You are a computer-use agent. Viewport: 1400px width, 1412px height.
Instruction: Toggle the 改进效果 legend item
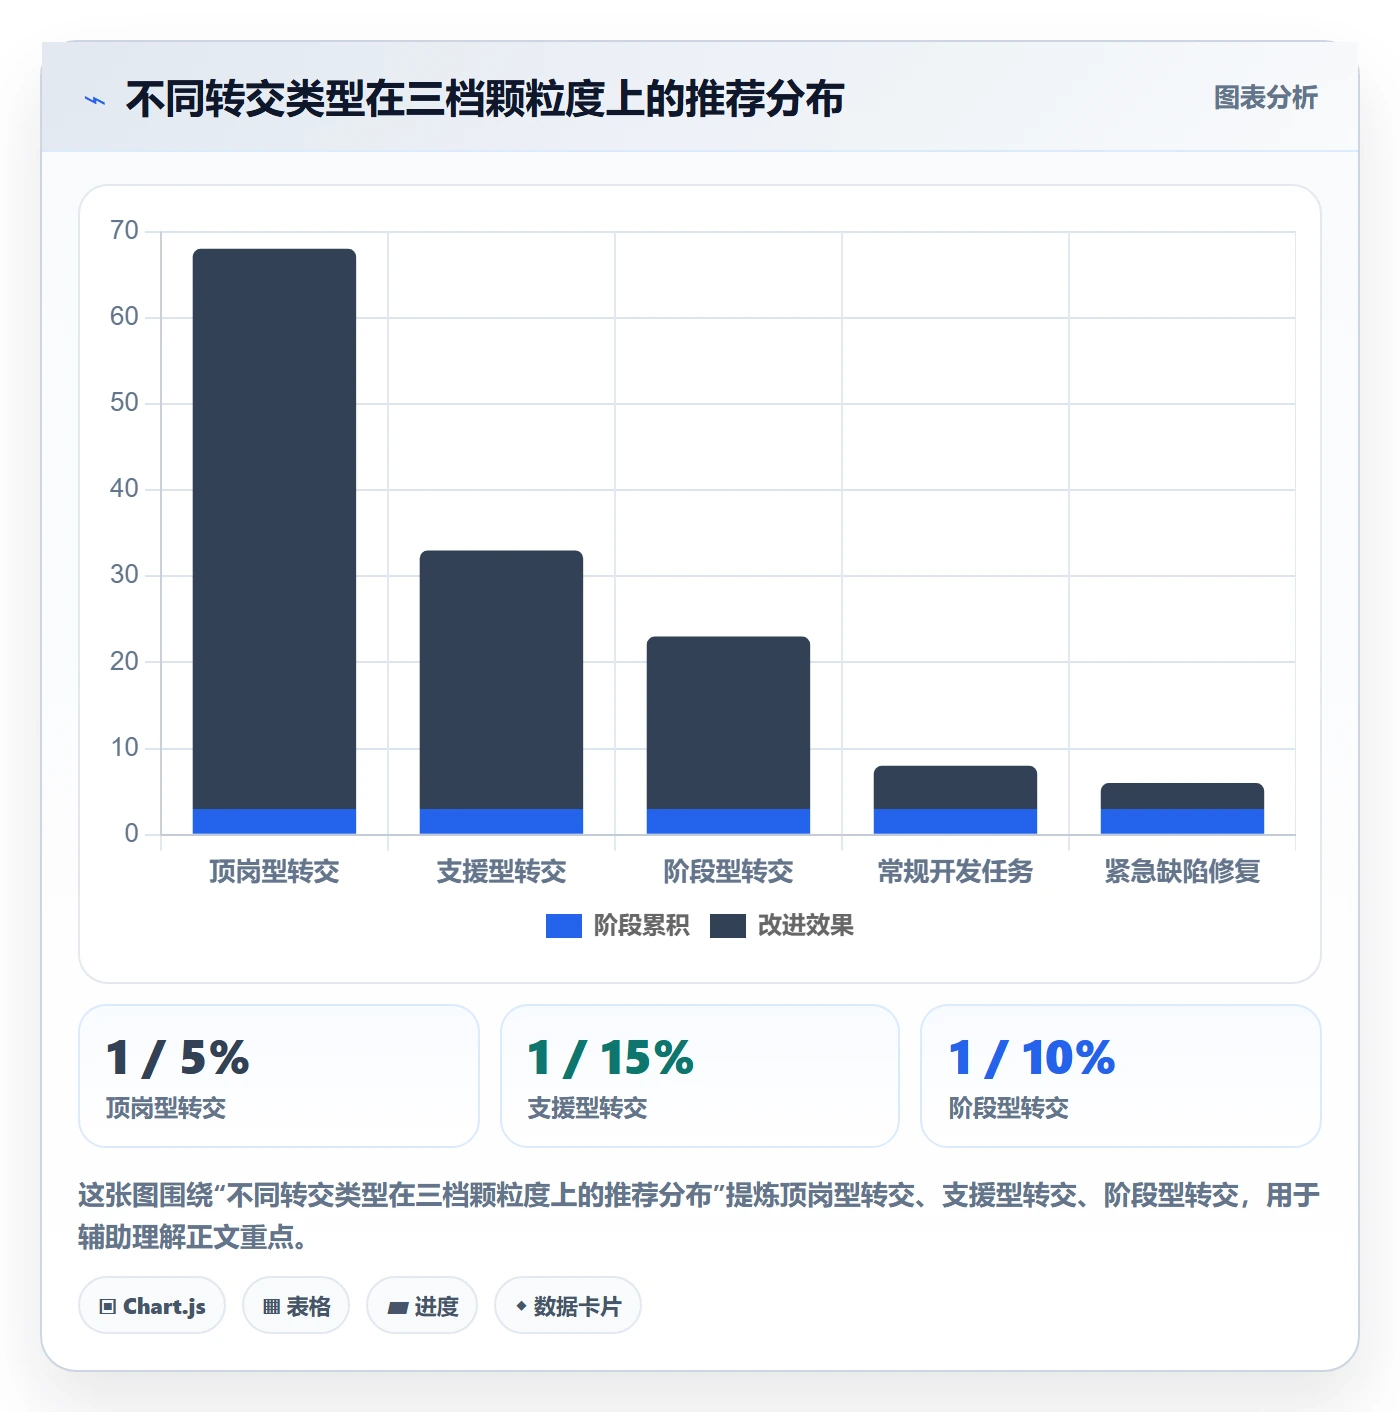[782, 926]
